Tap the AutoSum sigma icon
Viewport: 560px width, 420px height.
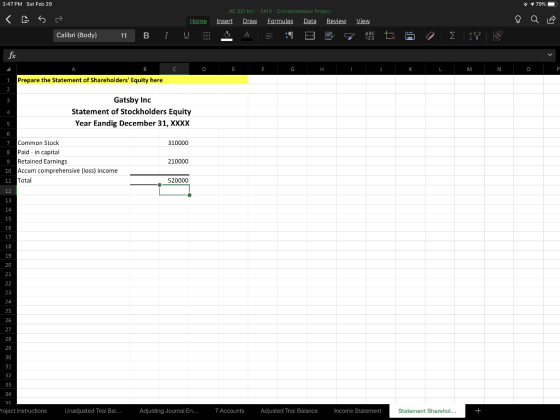(452, 35)
